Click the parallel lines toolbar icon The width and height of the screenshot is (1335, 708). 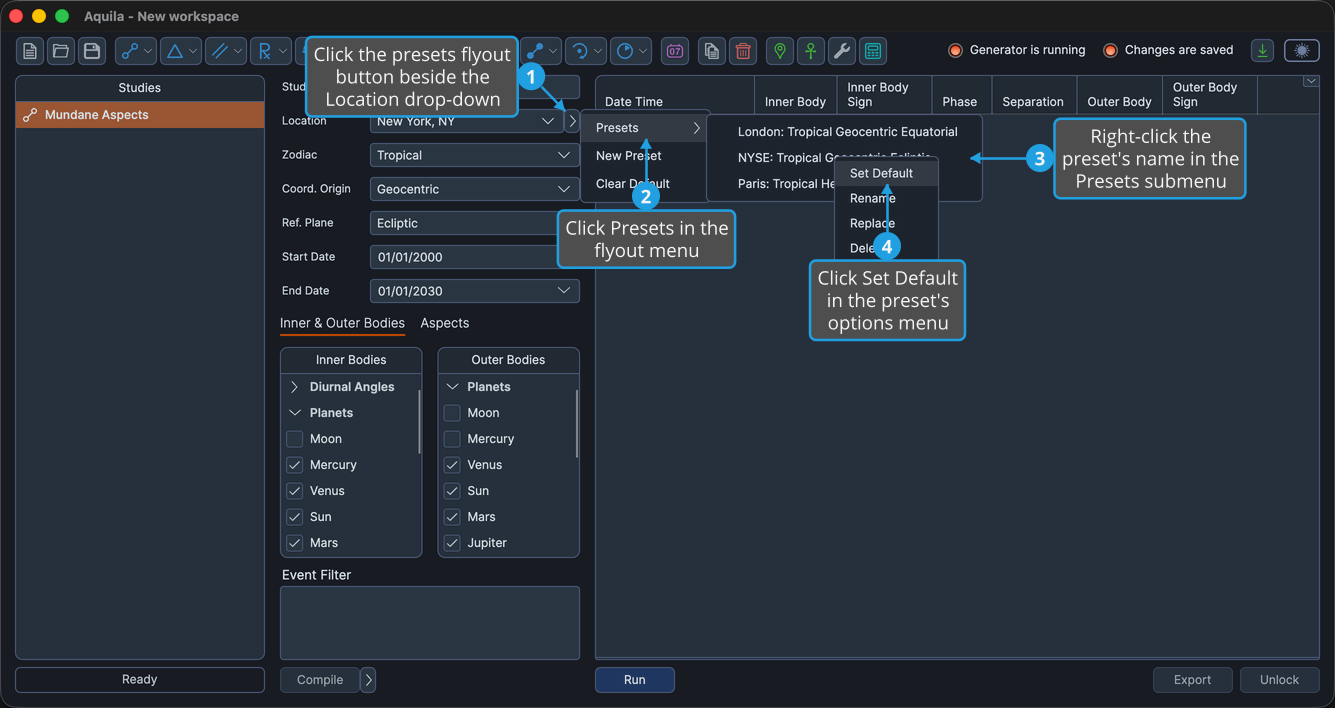coord(220,51)
